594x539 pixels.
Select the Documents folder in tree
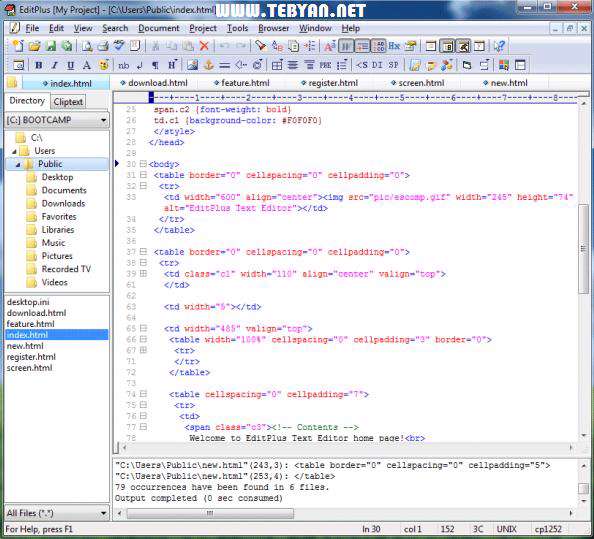tap(64, 190)
